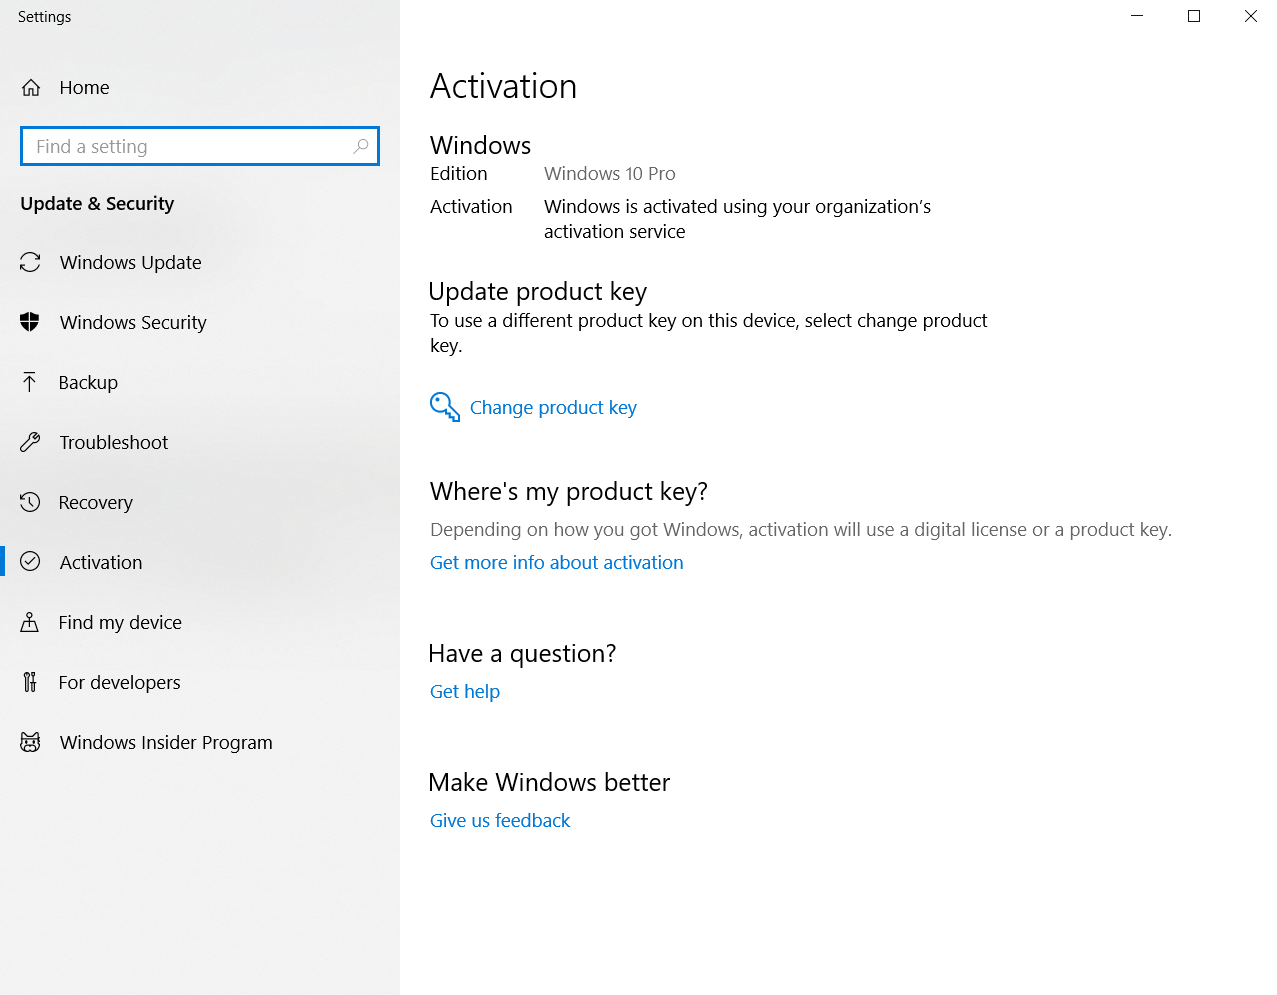
Task: Click the key icon beside Change product key
Action: coord(445,407)
